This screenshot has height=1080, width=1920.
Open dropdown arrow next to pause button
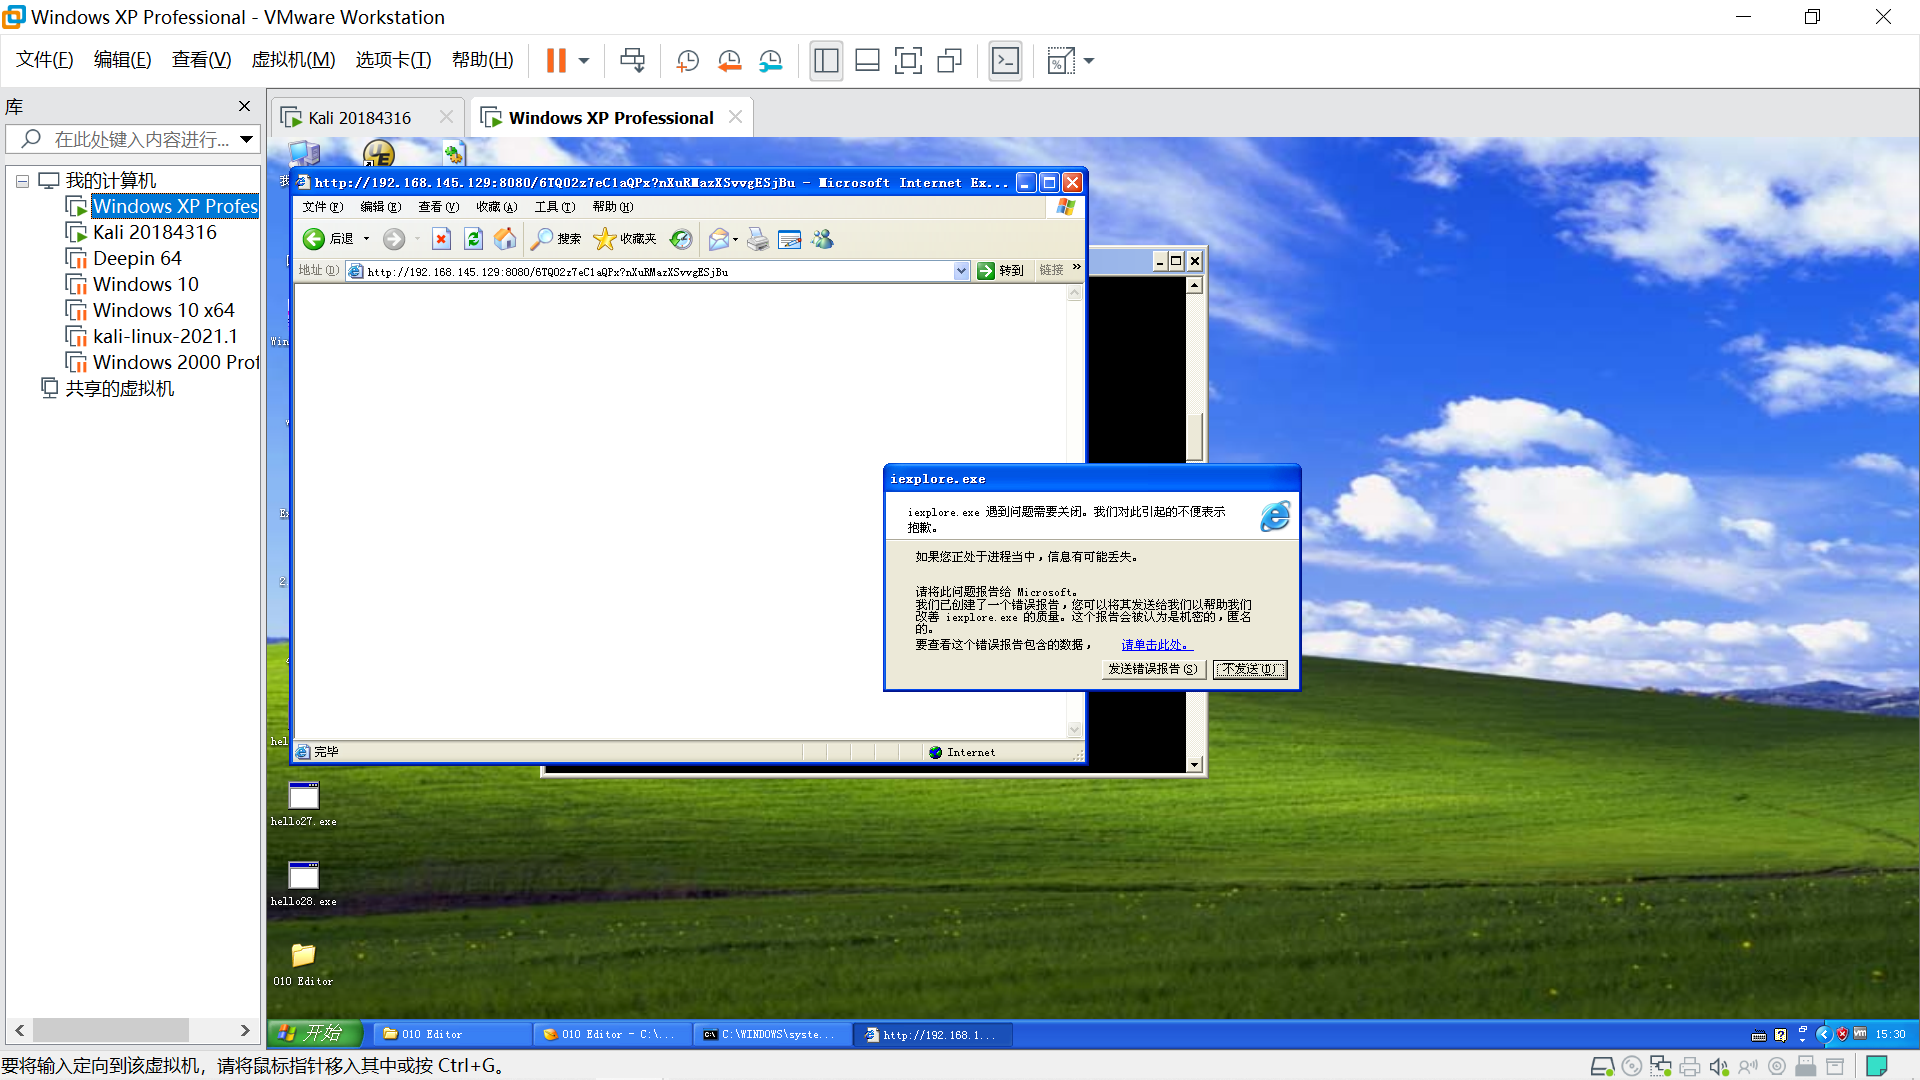(x=584, y=61)
